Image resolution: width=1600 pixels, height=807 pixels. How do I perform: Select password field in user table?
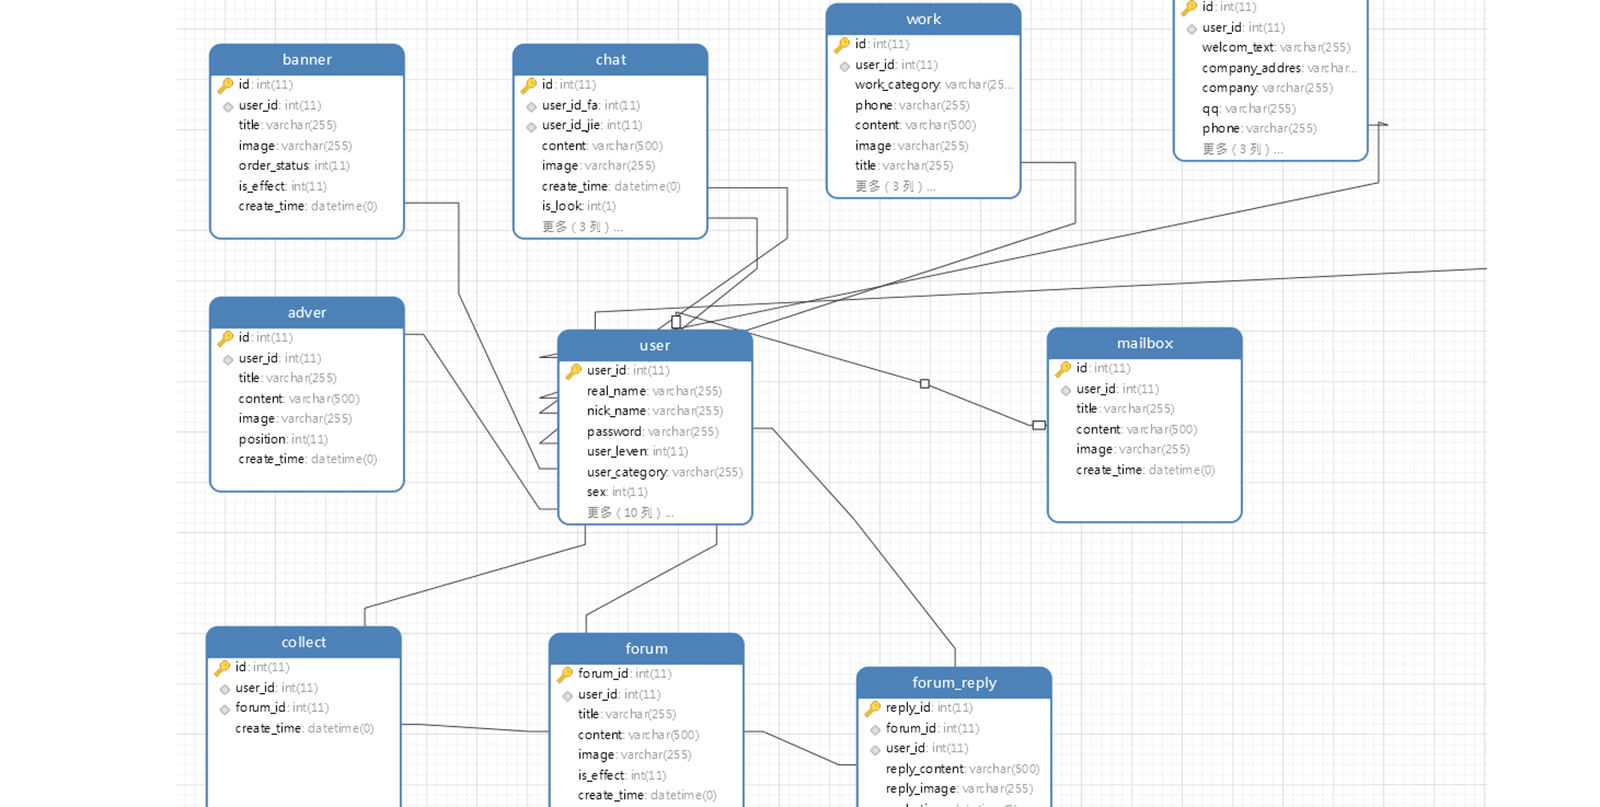click(653, 432)
